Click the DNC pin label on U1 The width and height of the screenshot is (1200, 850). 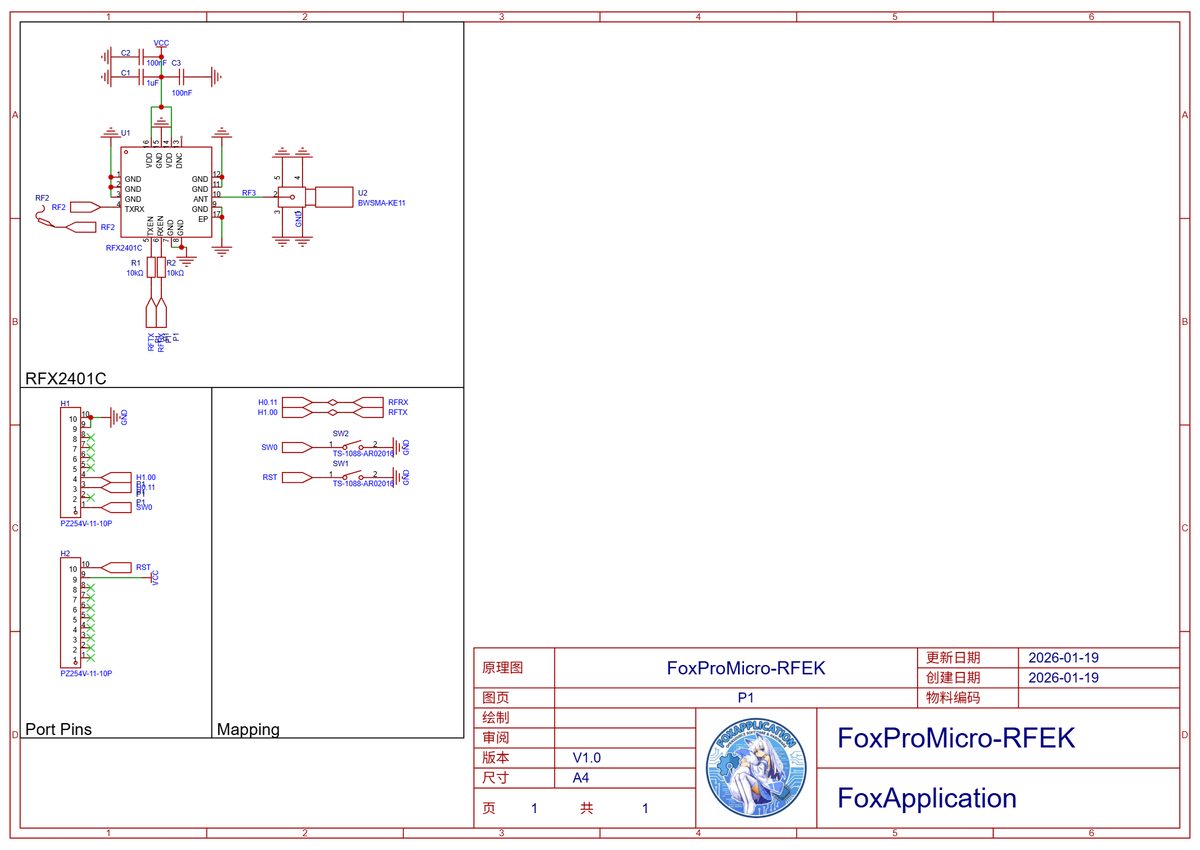[179, 161]
